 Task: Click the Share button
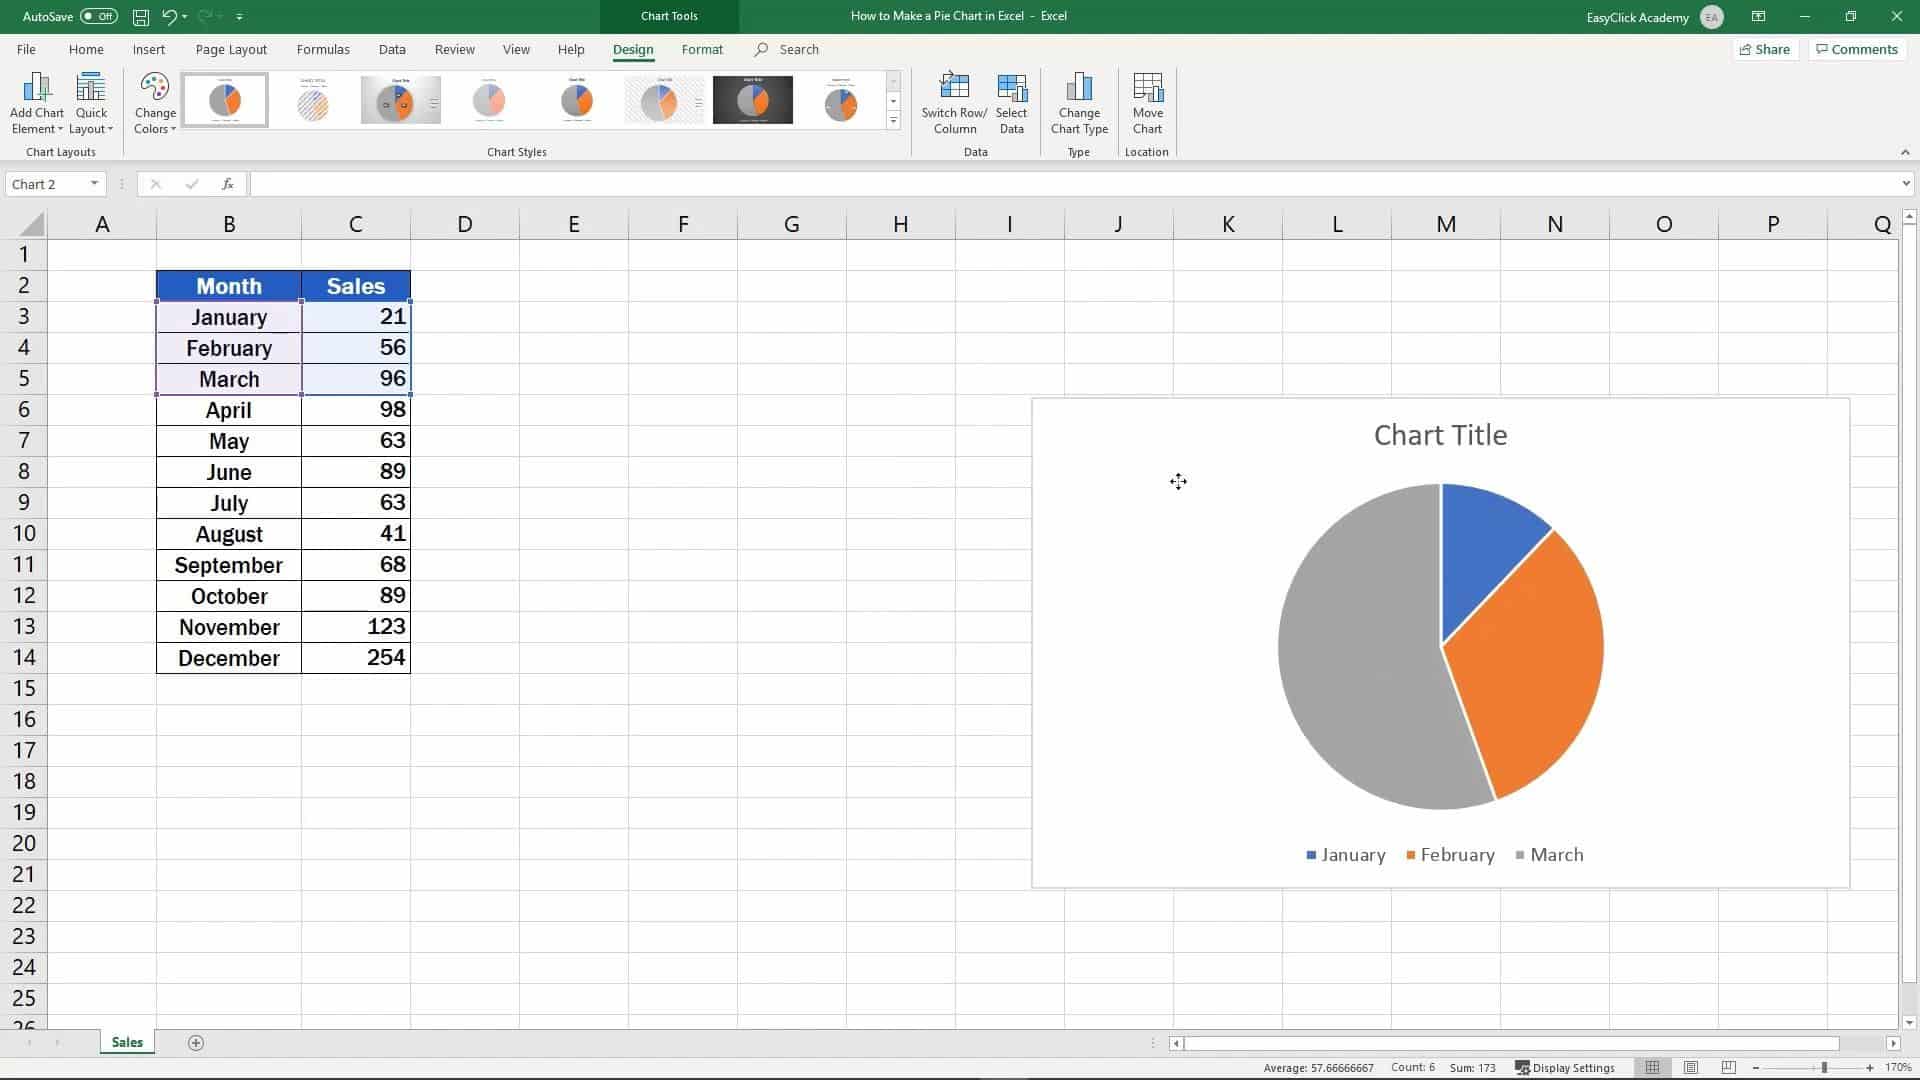1765,49
